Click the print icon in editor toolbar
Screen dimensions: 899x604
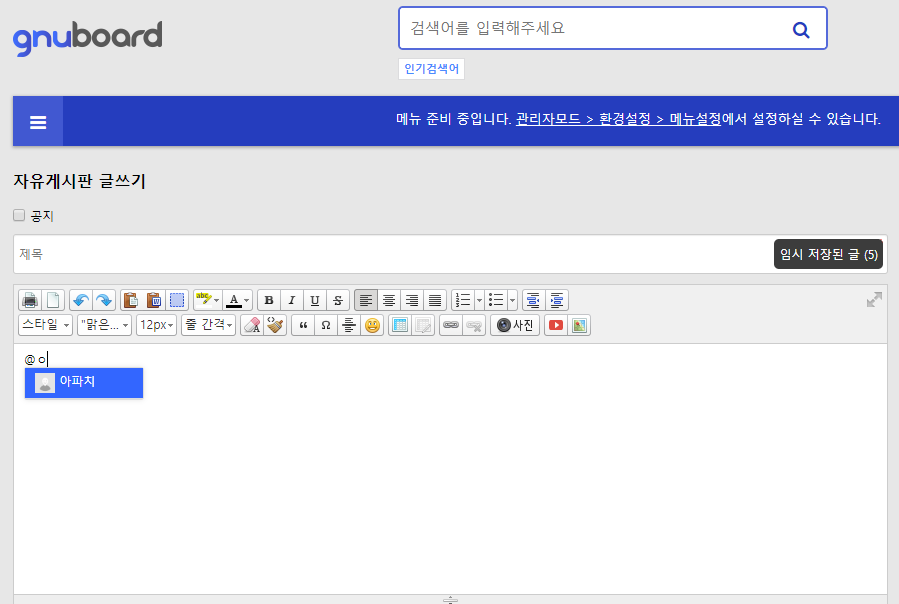pos(30,300)
